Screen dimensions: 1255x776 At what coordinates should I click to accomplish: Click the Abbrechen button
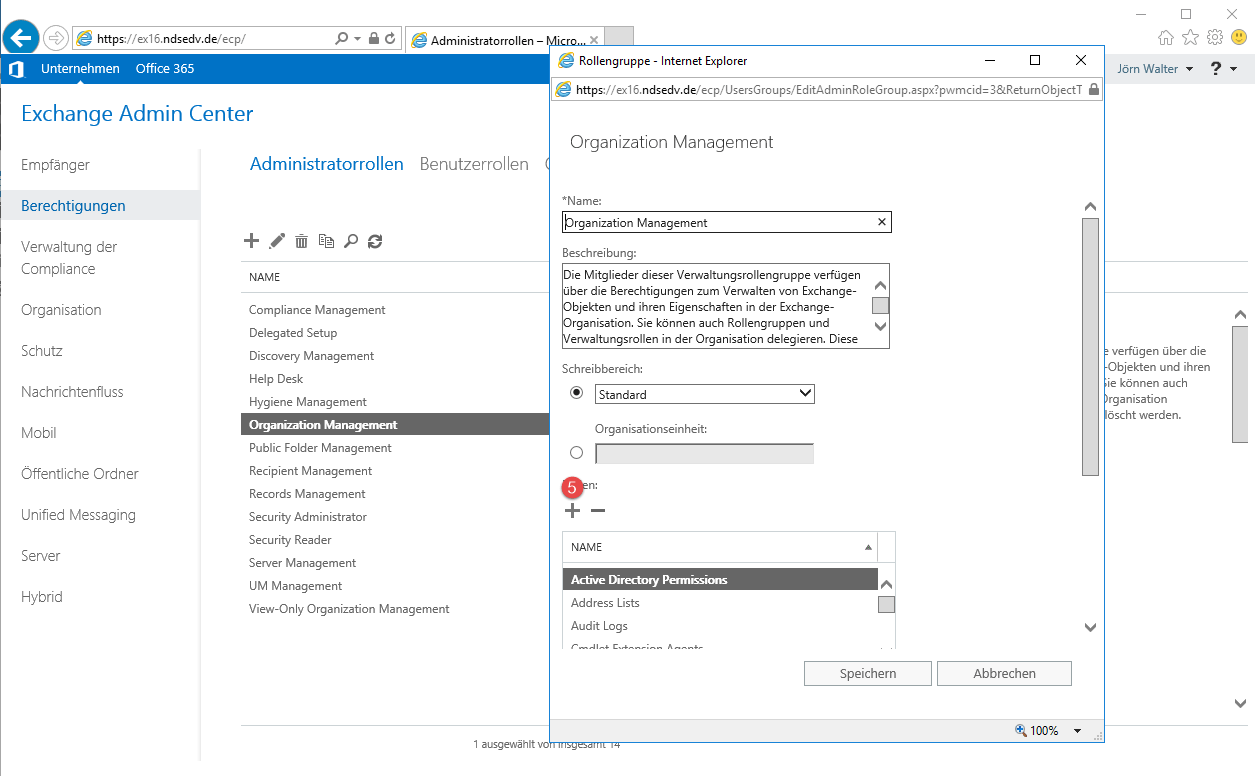pos(1004,673)
